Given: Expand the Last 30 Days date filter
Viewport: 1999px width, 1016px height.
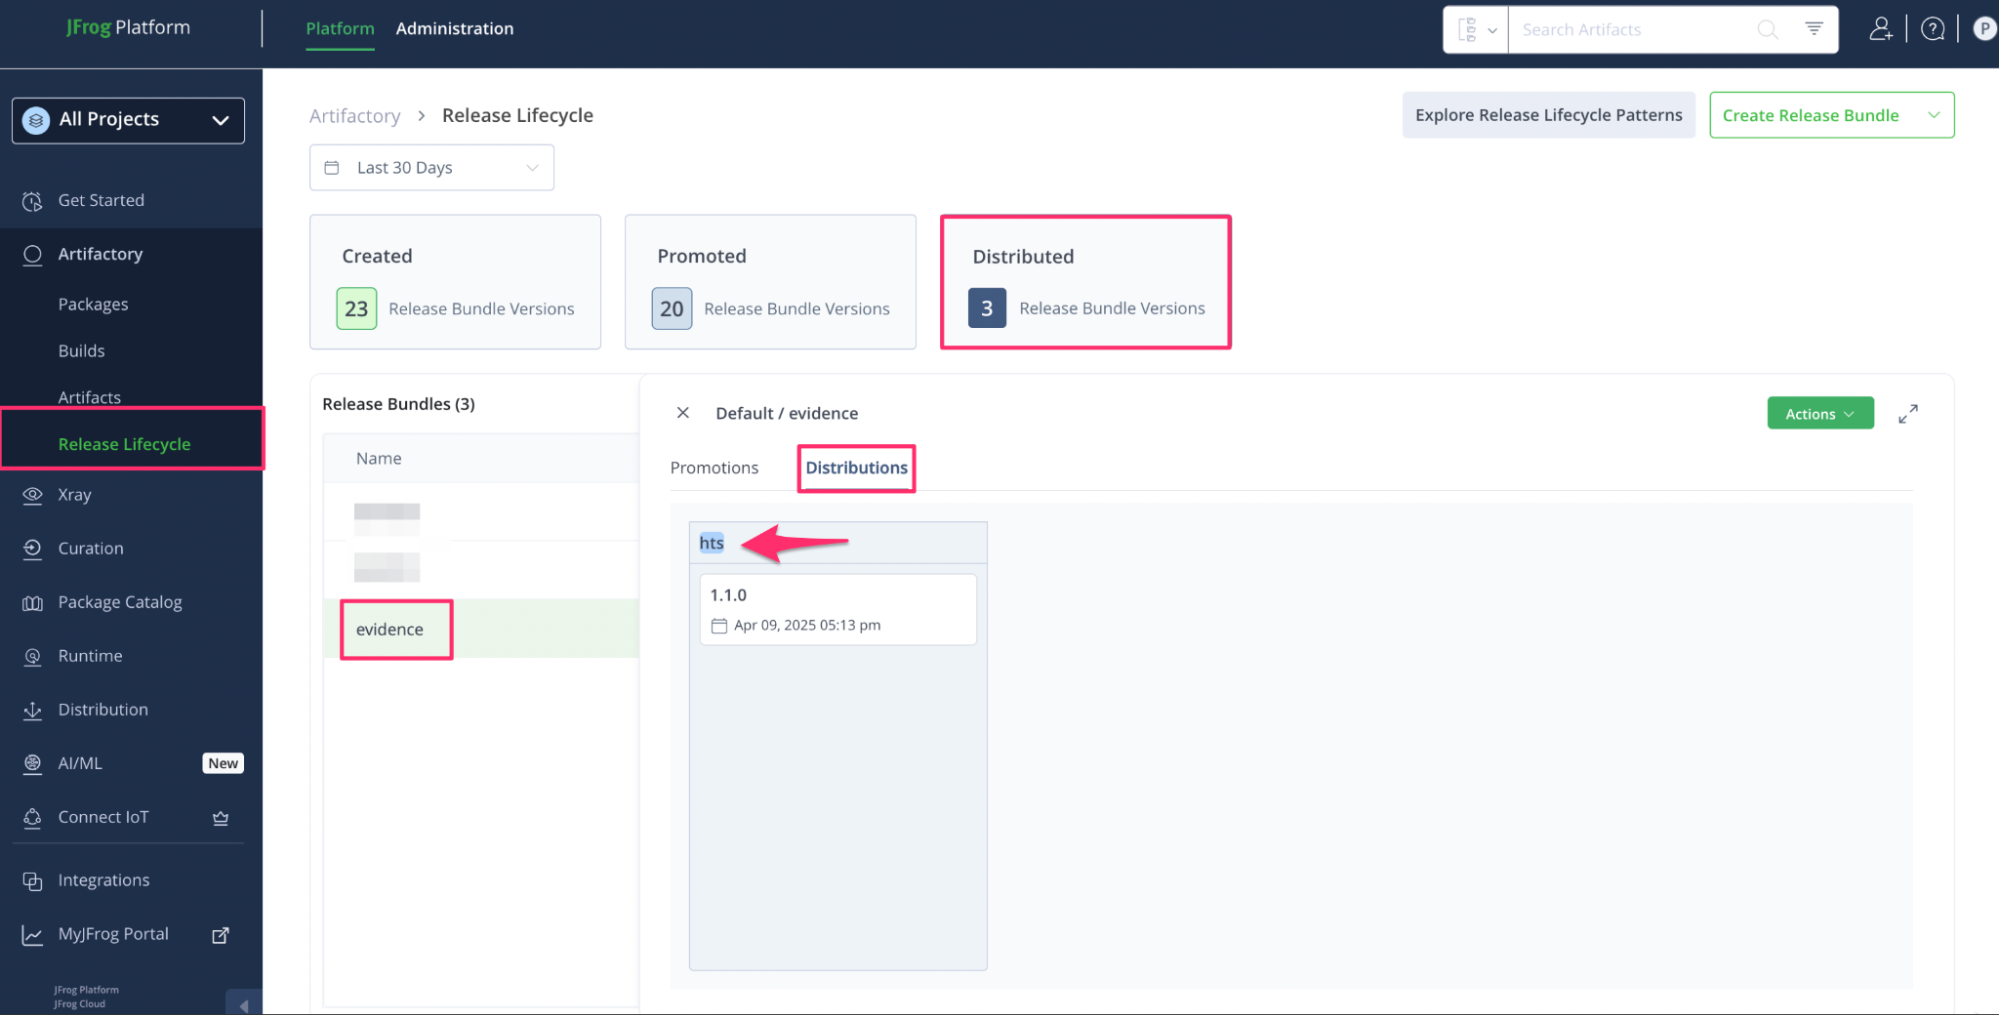Looking at the screenshot, I should click(431, 168).
